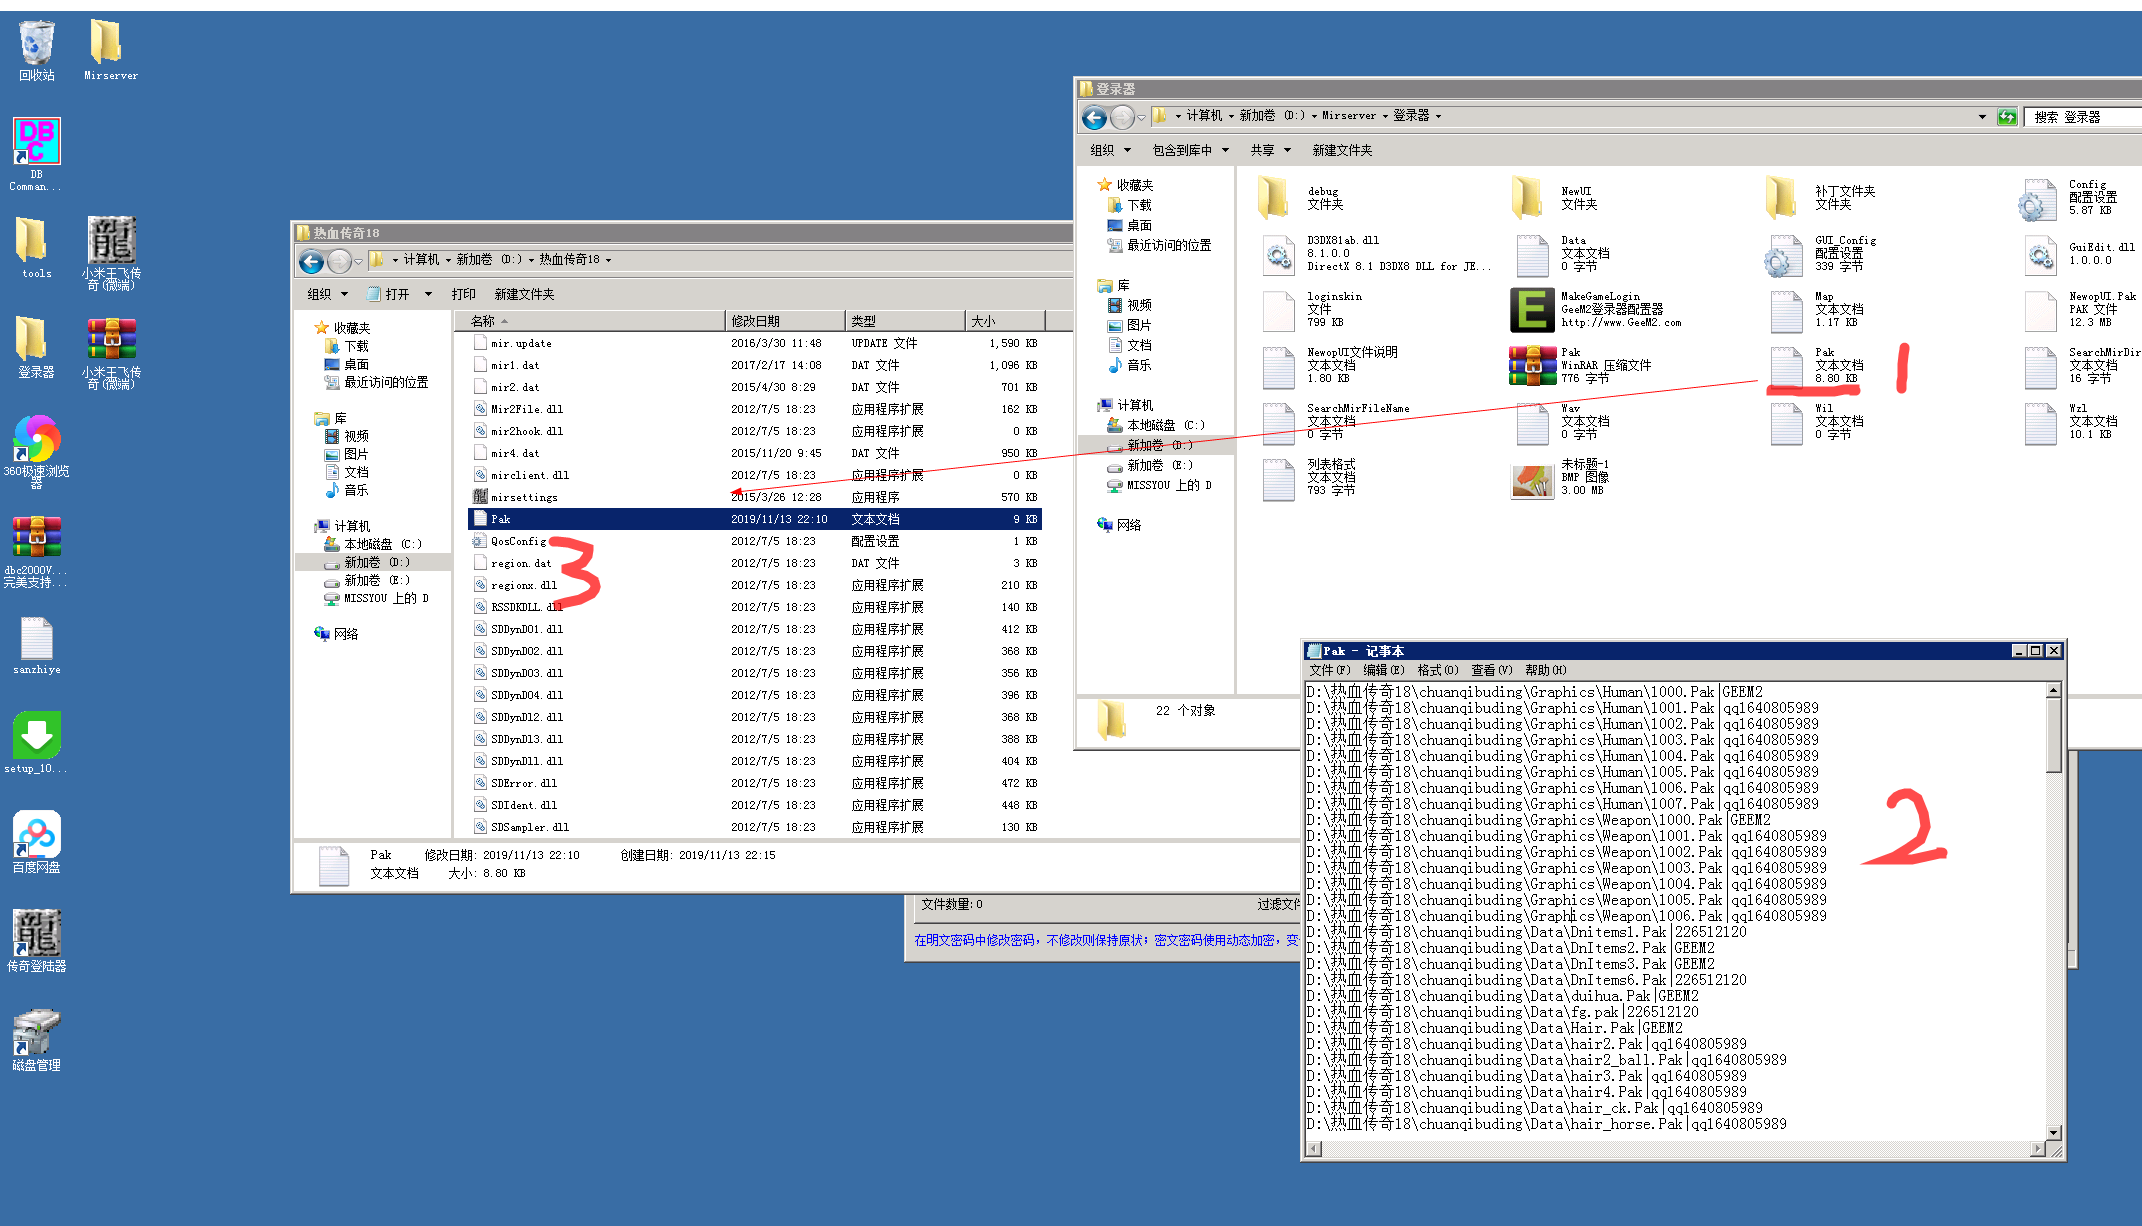Open 百度网盘 desktop shortcut
This screenshot has width=2142, height=1226.
click(x=37, y=842)
